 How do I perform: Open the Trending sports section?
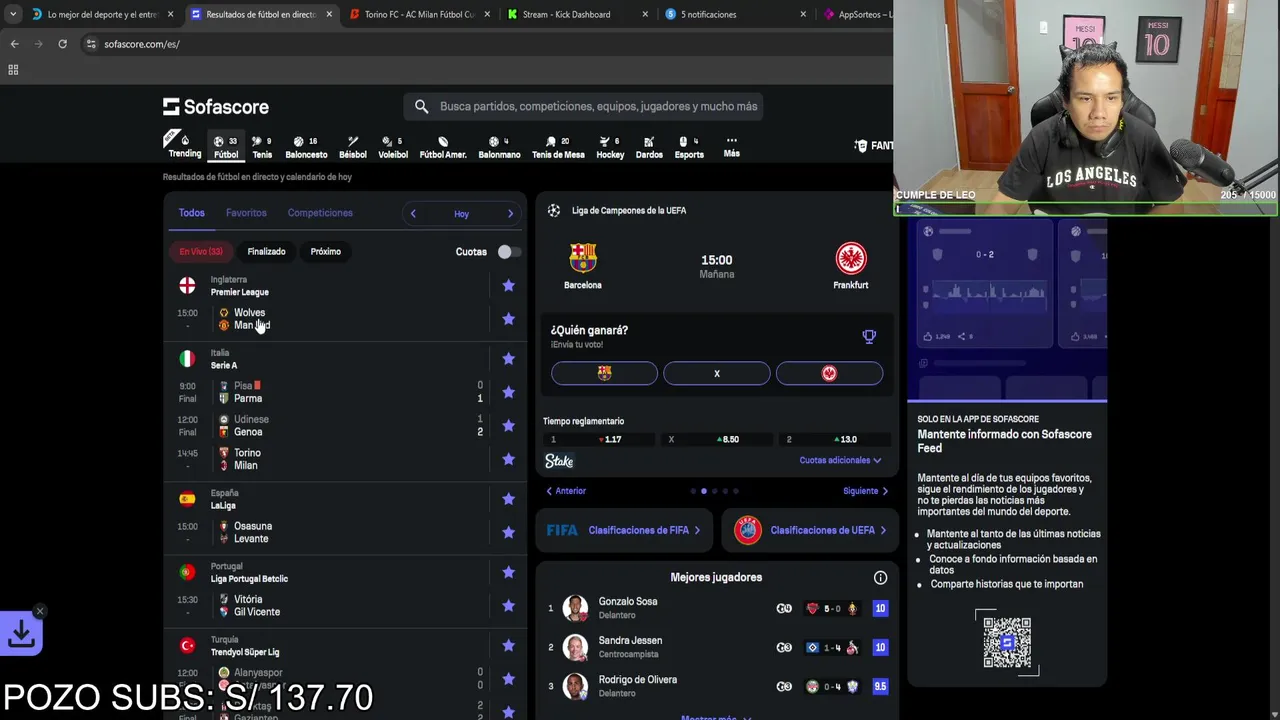pos(184,146)
